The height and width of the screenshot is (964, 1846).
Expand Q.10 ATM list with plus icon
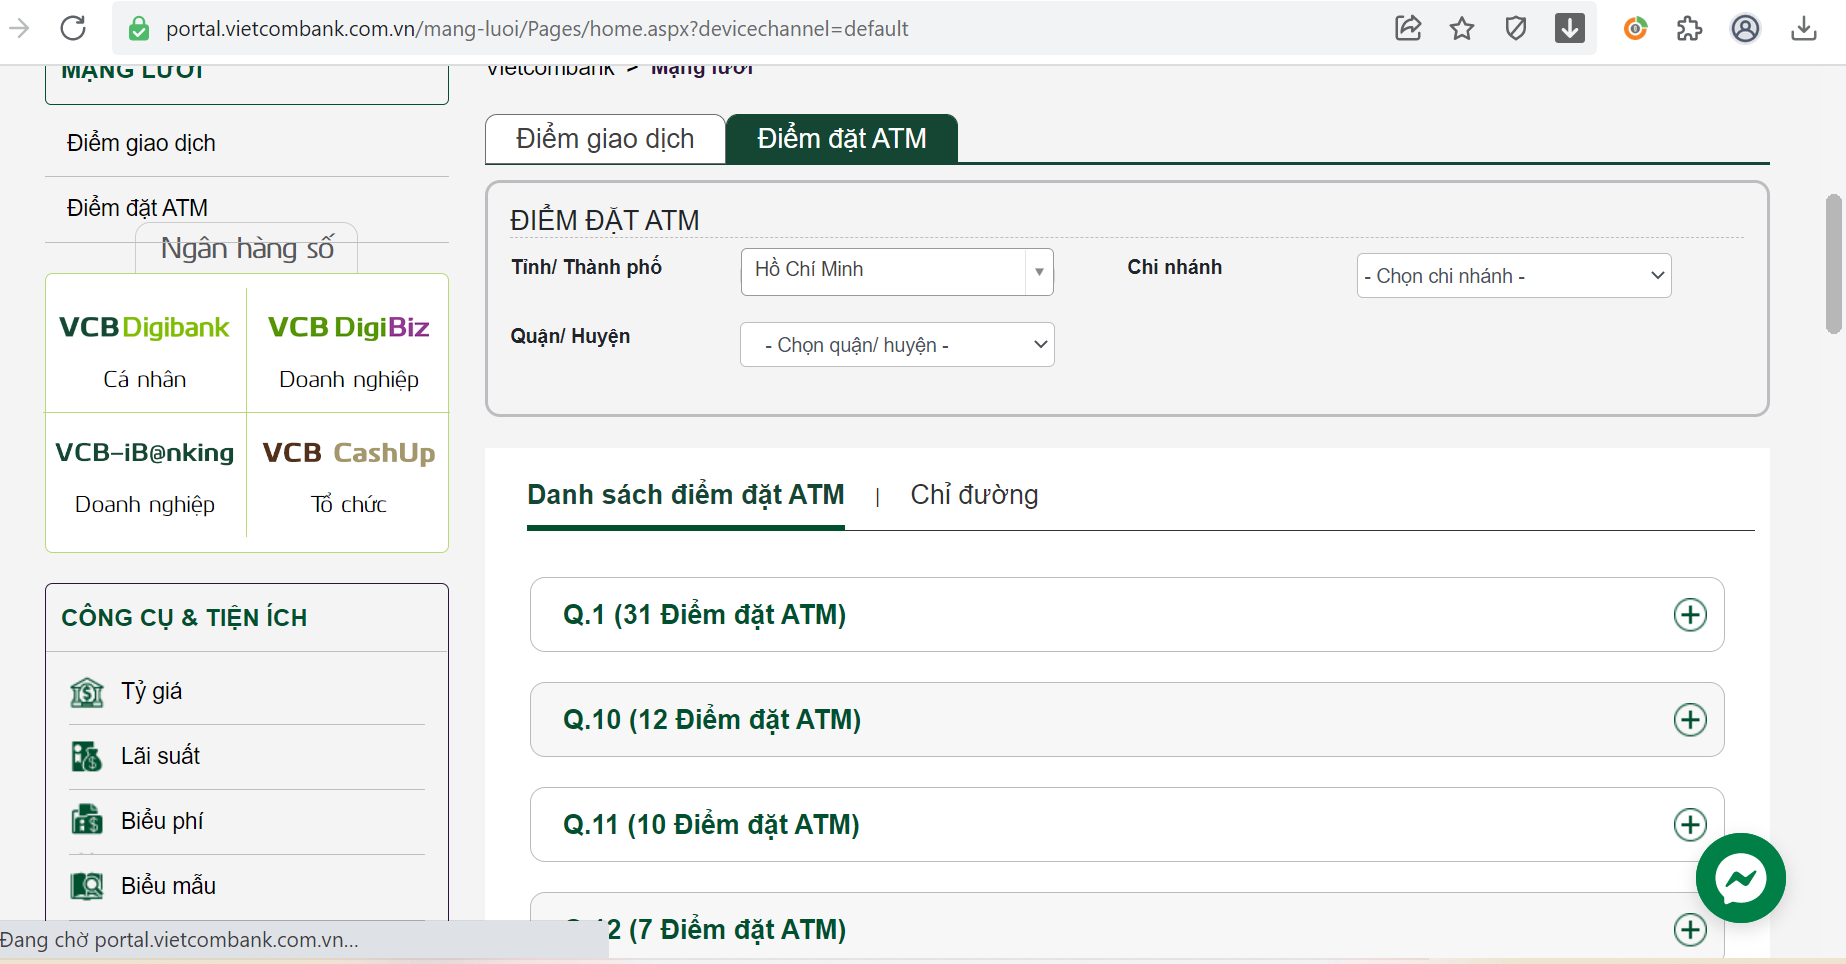pyautogui.click(x=1691, y=720)
